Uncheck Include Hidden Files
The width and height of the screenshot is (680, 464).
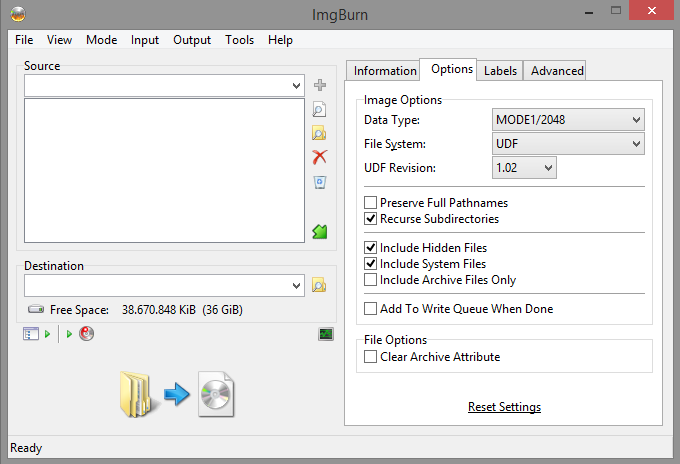371,247
